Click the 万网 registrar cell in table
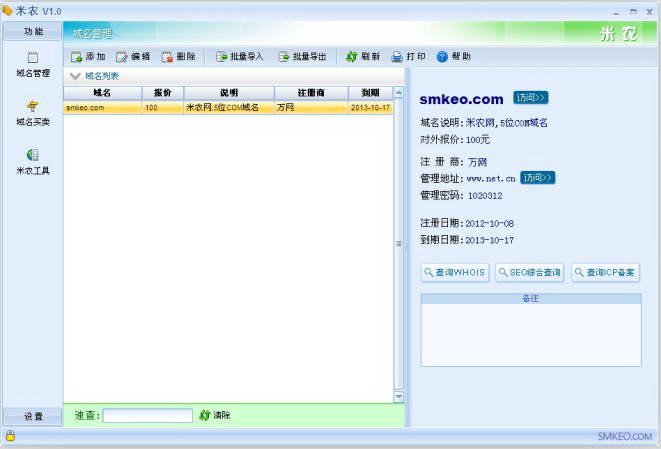 point(311,108)
